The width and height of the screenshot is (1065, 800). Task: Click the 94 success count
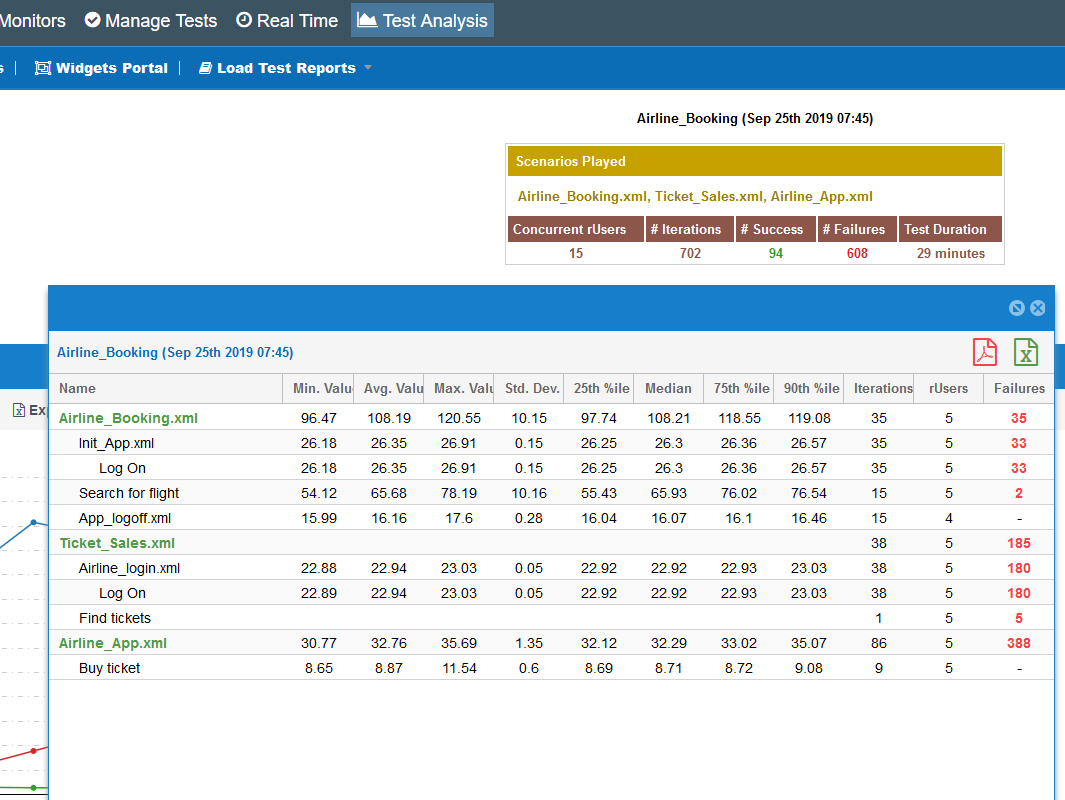click(x=776, y=253)
